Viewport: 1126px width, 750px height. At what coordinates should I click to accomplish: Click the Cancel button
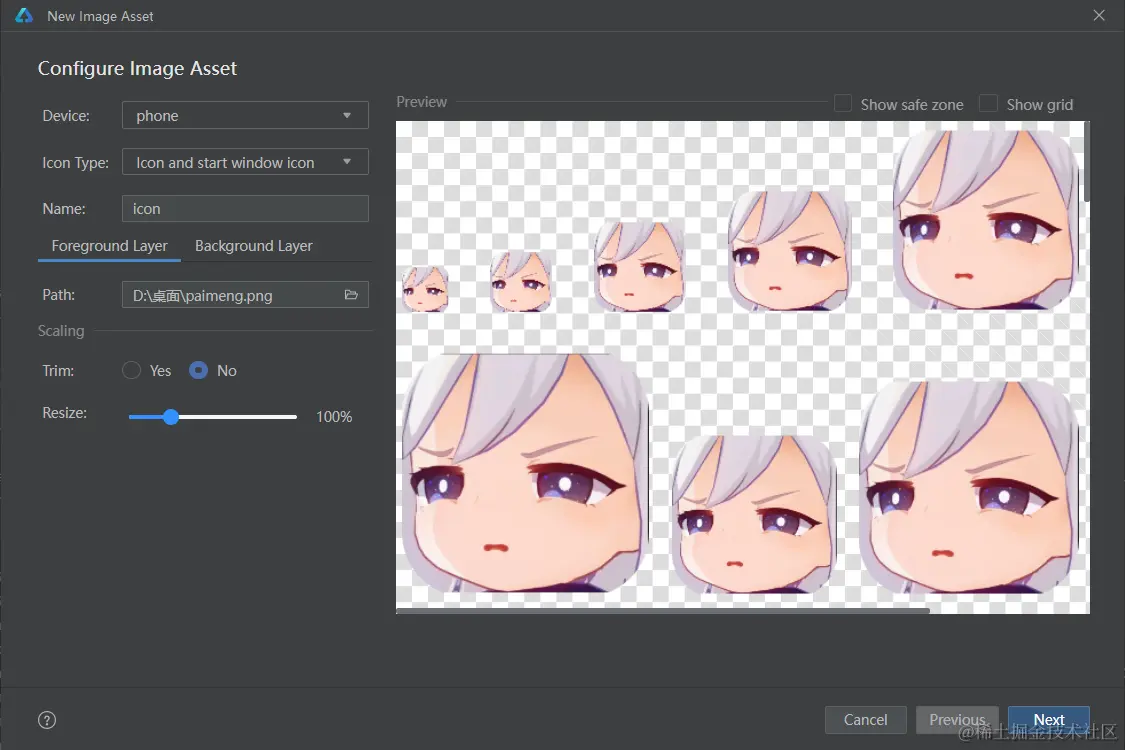[x=865, y=719]
